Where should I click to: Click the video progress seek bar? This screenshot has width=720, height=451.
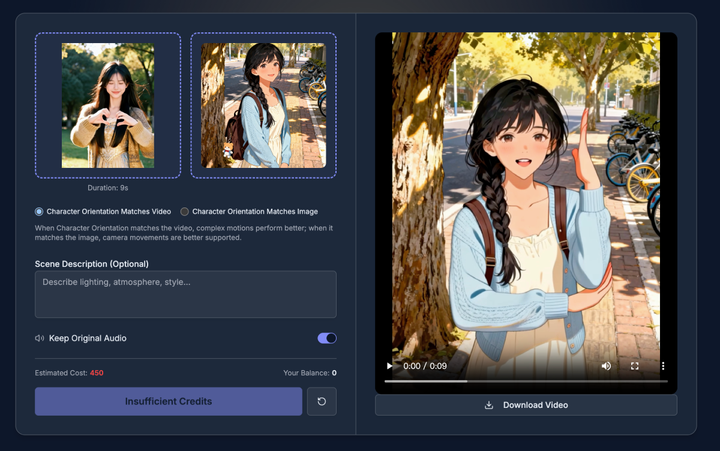coord(526,381)
